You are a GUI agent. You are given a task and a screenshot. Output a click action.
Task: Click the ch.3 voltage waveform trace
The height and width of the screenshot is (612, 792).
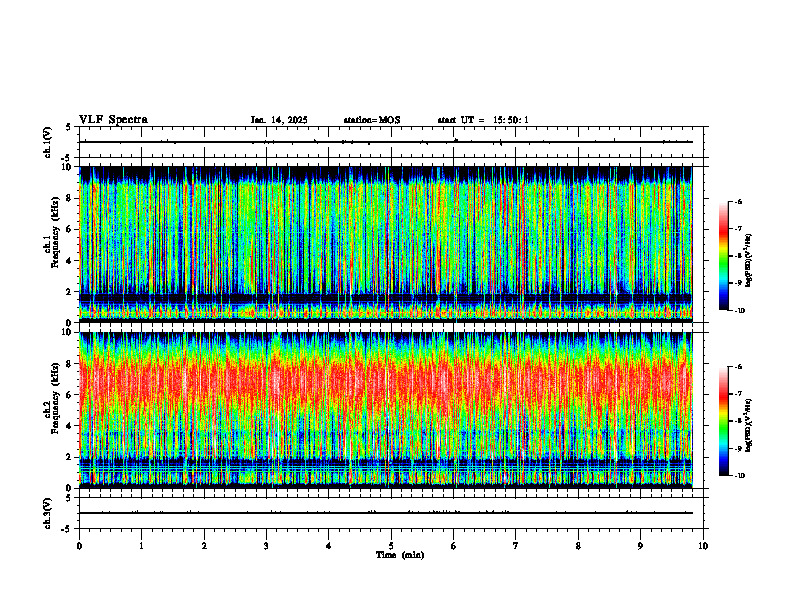point(386,513)
